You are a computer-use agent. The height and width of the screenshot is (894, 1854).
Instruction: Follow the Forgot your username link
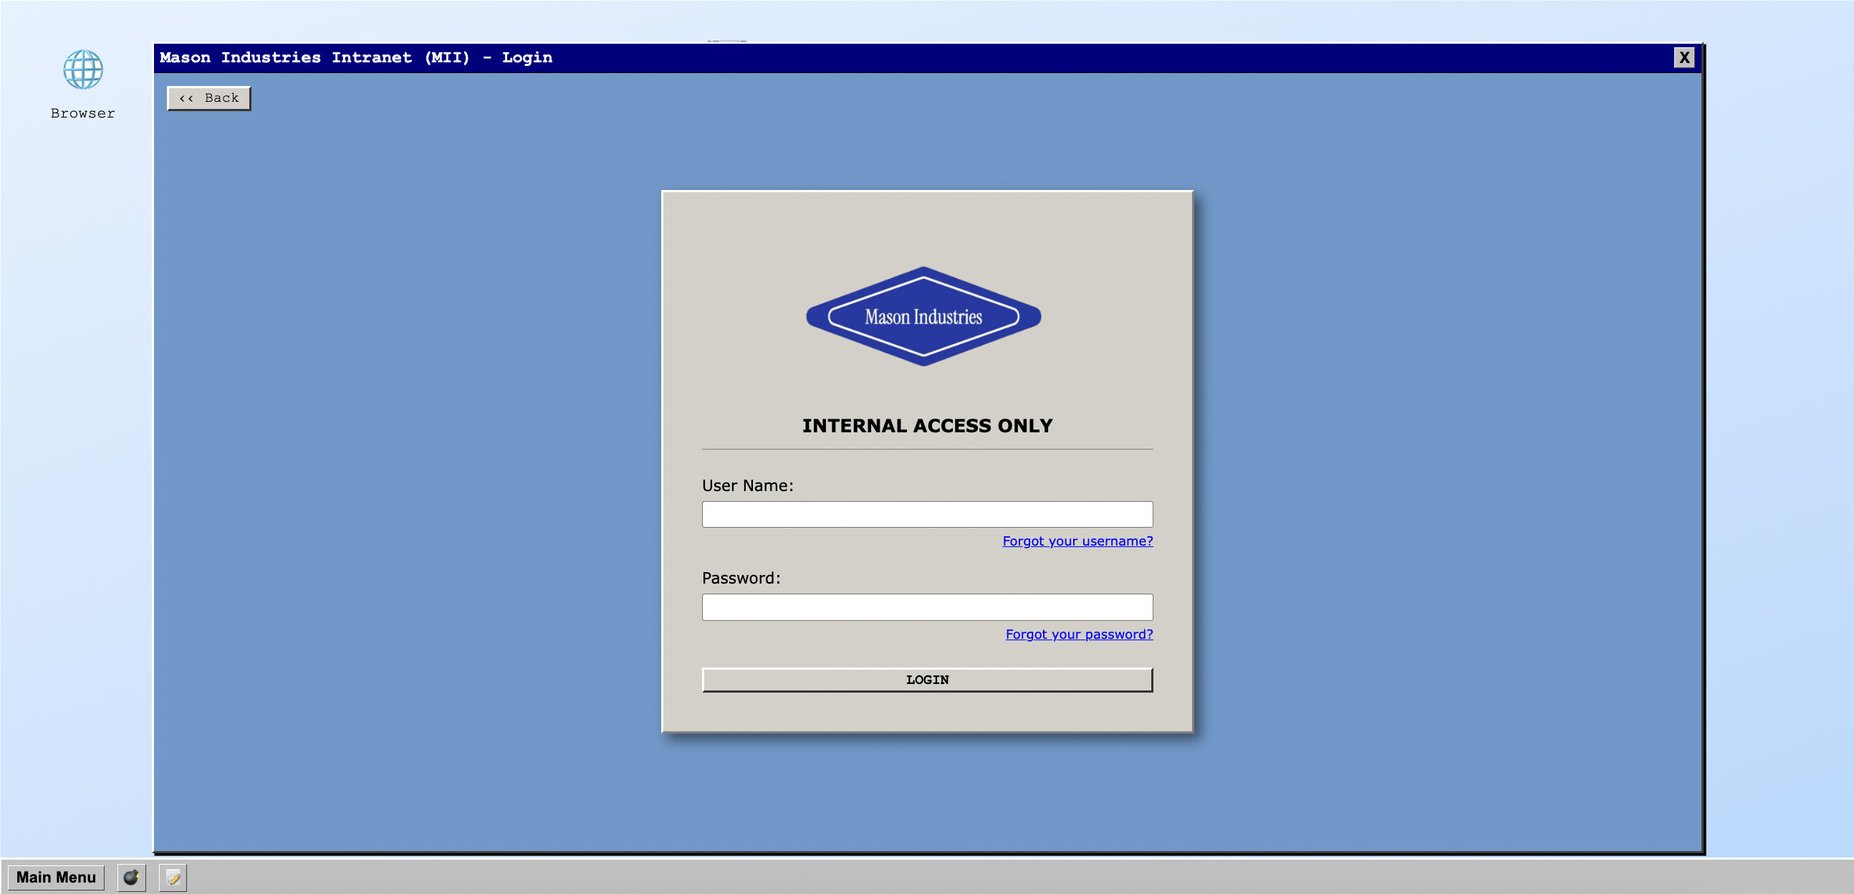click(1077, 541)
